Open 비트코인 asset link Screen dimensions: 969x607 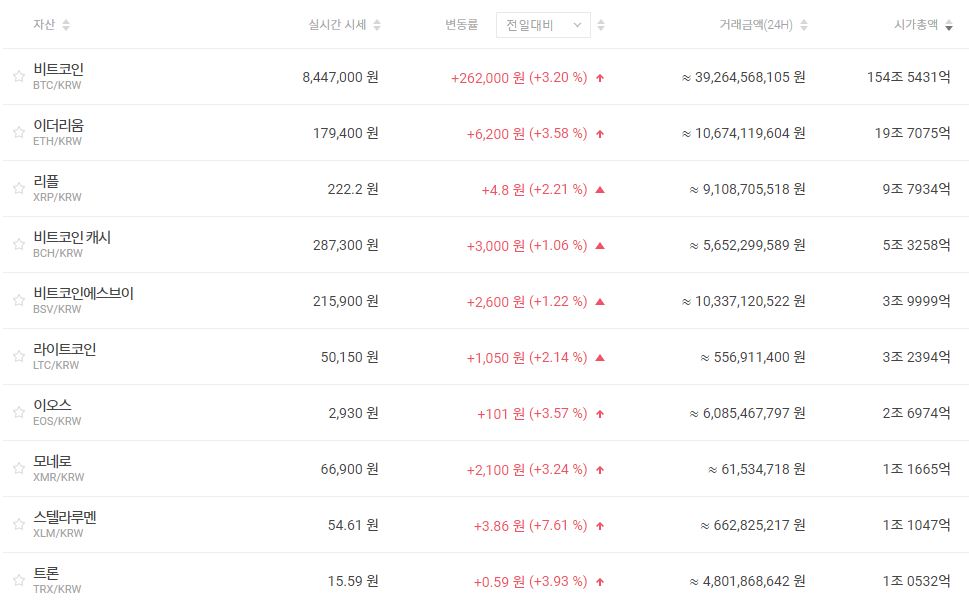point(58,70)
